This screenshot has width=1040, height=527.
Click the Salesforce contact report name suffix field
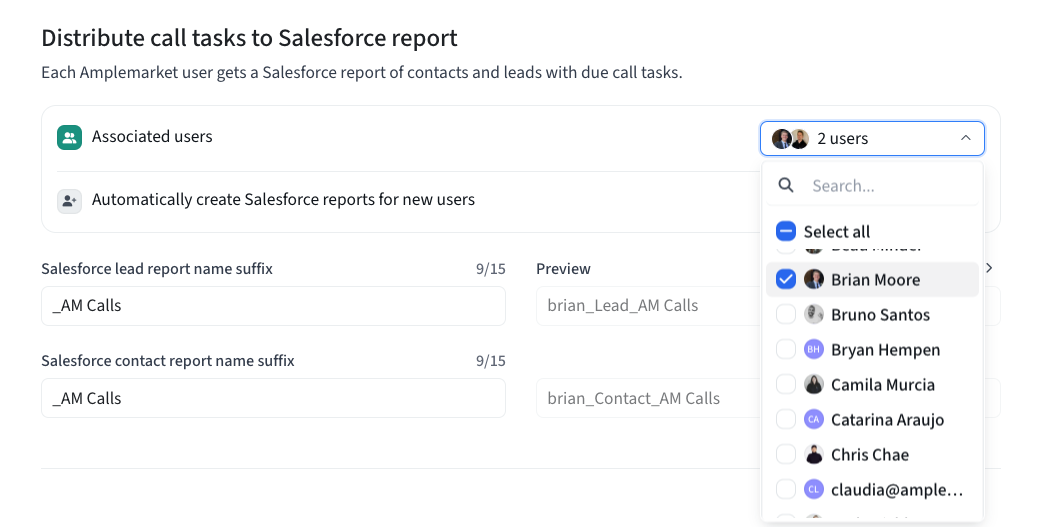point(273,398)
